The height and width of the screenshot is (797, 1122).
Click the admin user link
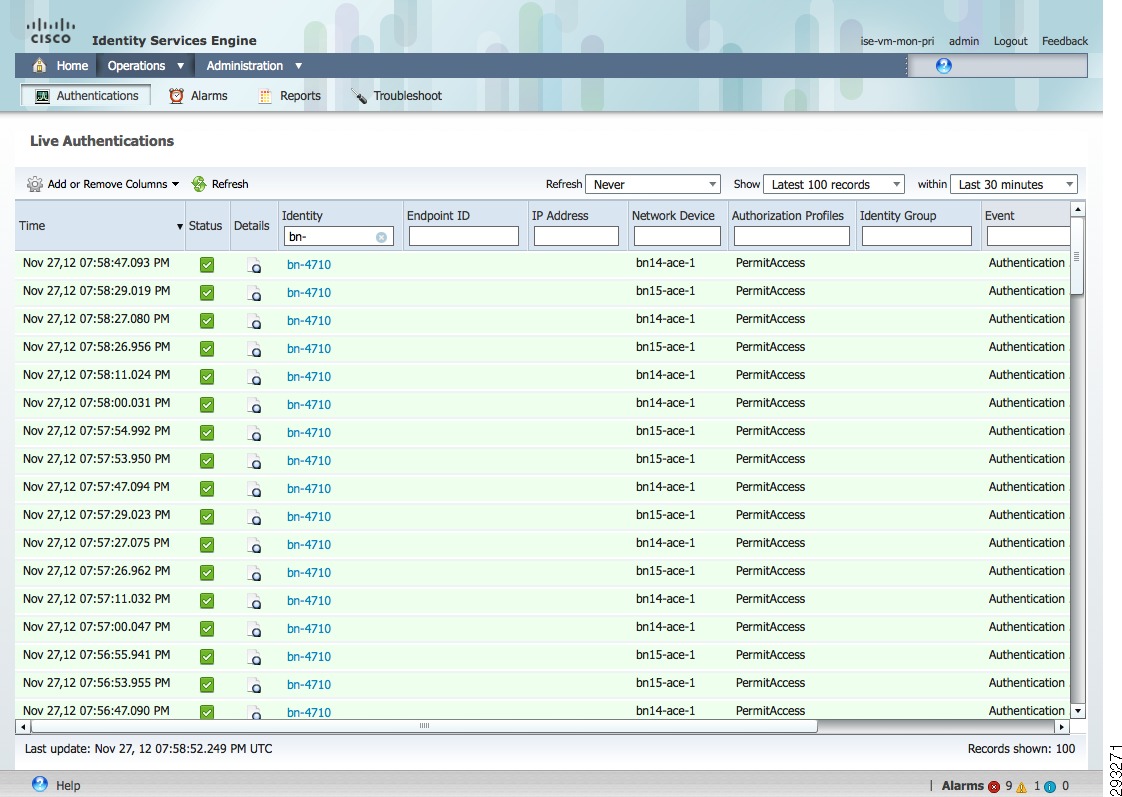(x=964, y=41)
